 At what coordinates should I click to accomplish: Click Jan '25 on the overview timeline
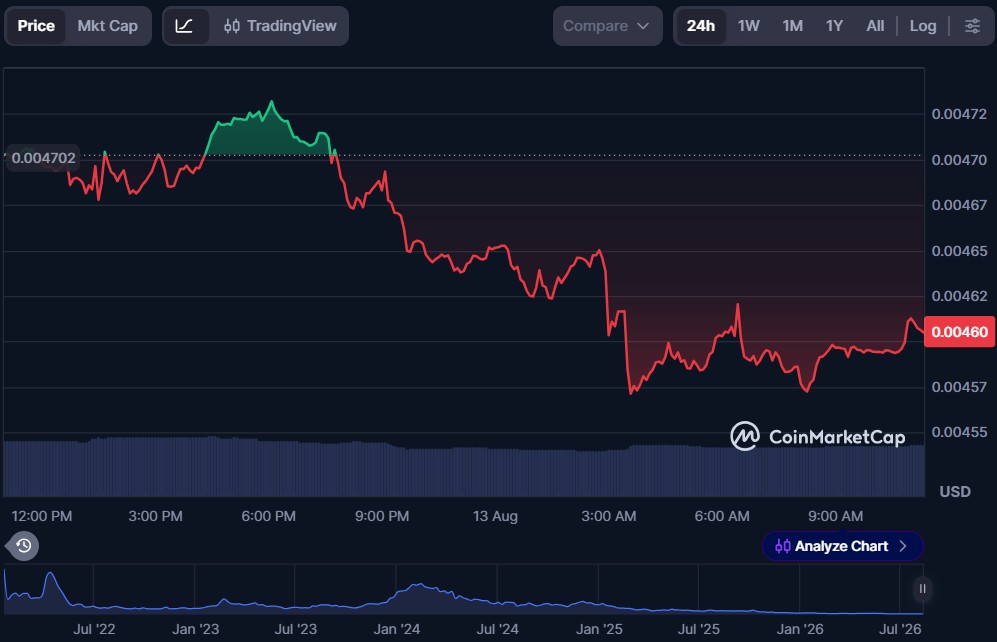coord(598,629)
